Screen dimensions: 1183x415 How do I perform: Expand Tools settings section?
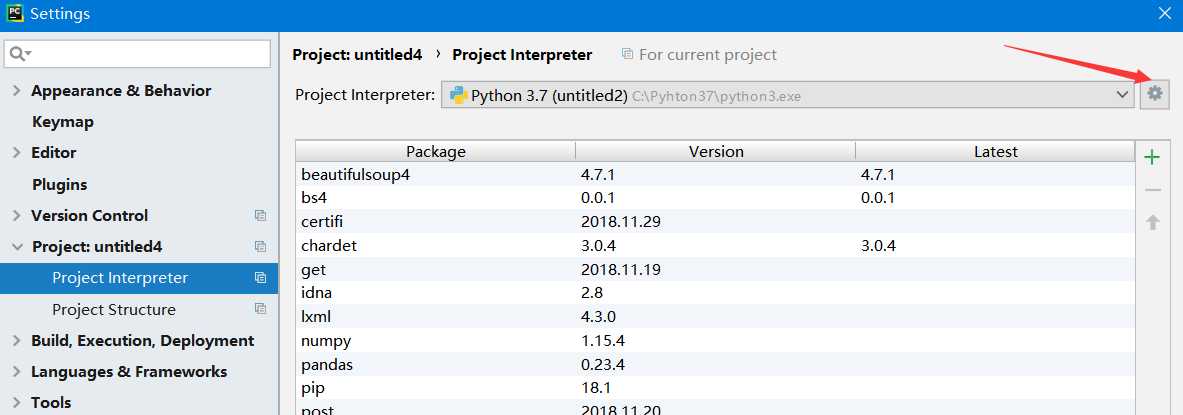click(x=17, y=403)
